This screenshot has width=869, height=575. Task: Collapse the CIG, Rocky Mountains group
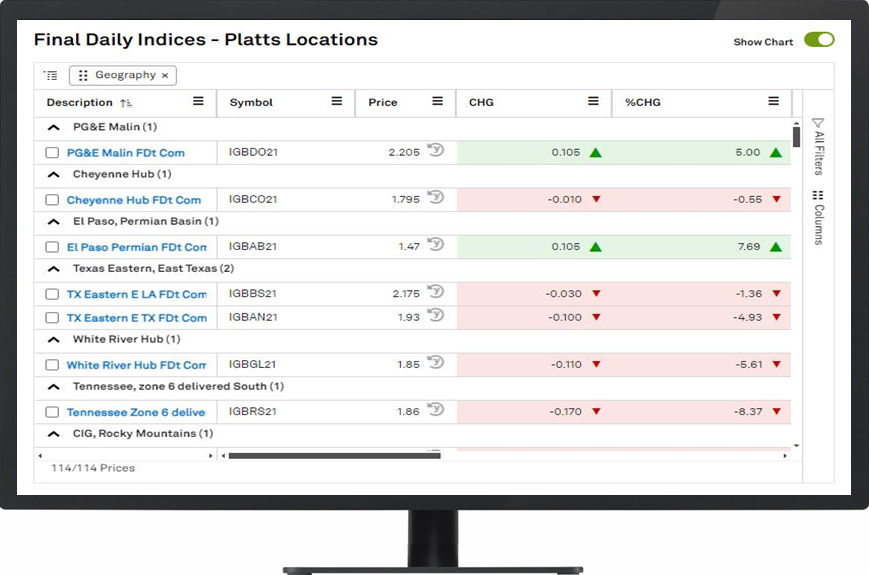[x=53, y=434]
